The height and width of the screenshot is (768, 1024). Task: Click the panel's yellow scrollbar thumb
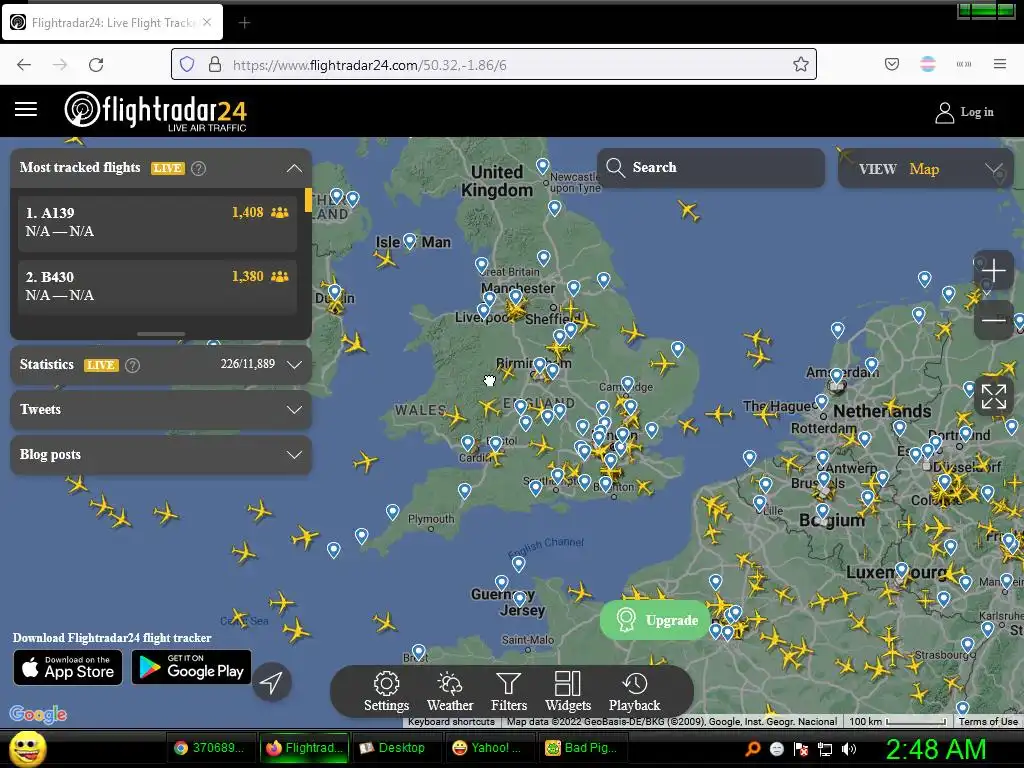pos(308,200)
